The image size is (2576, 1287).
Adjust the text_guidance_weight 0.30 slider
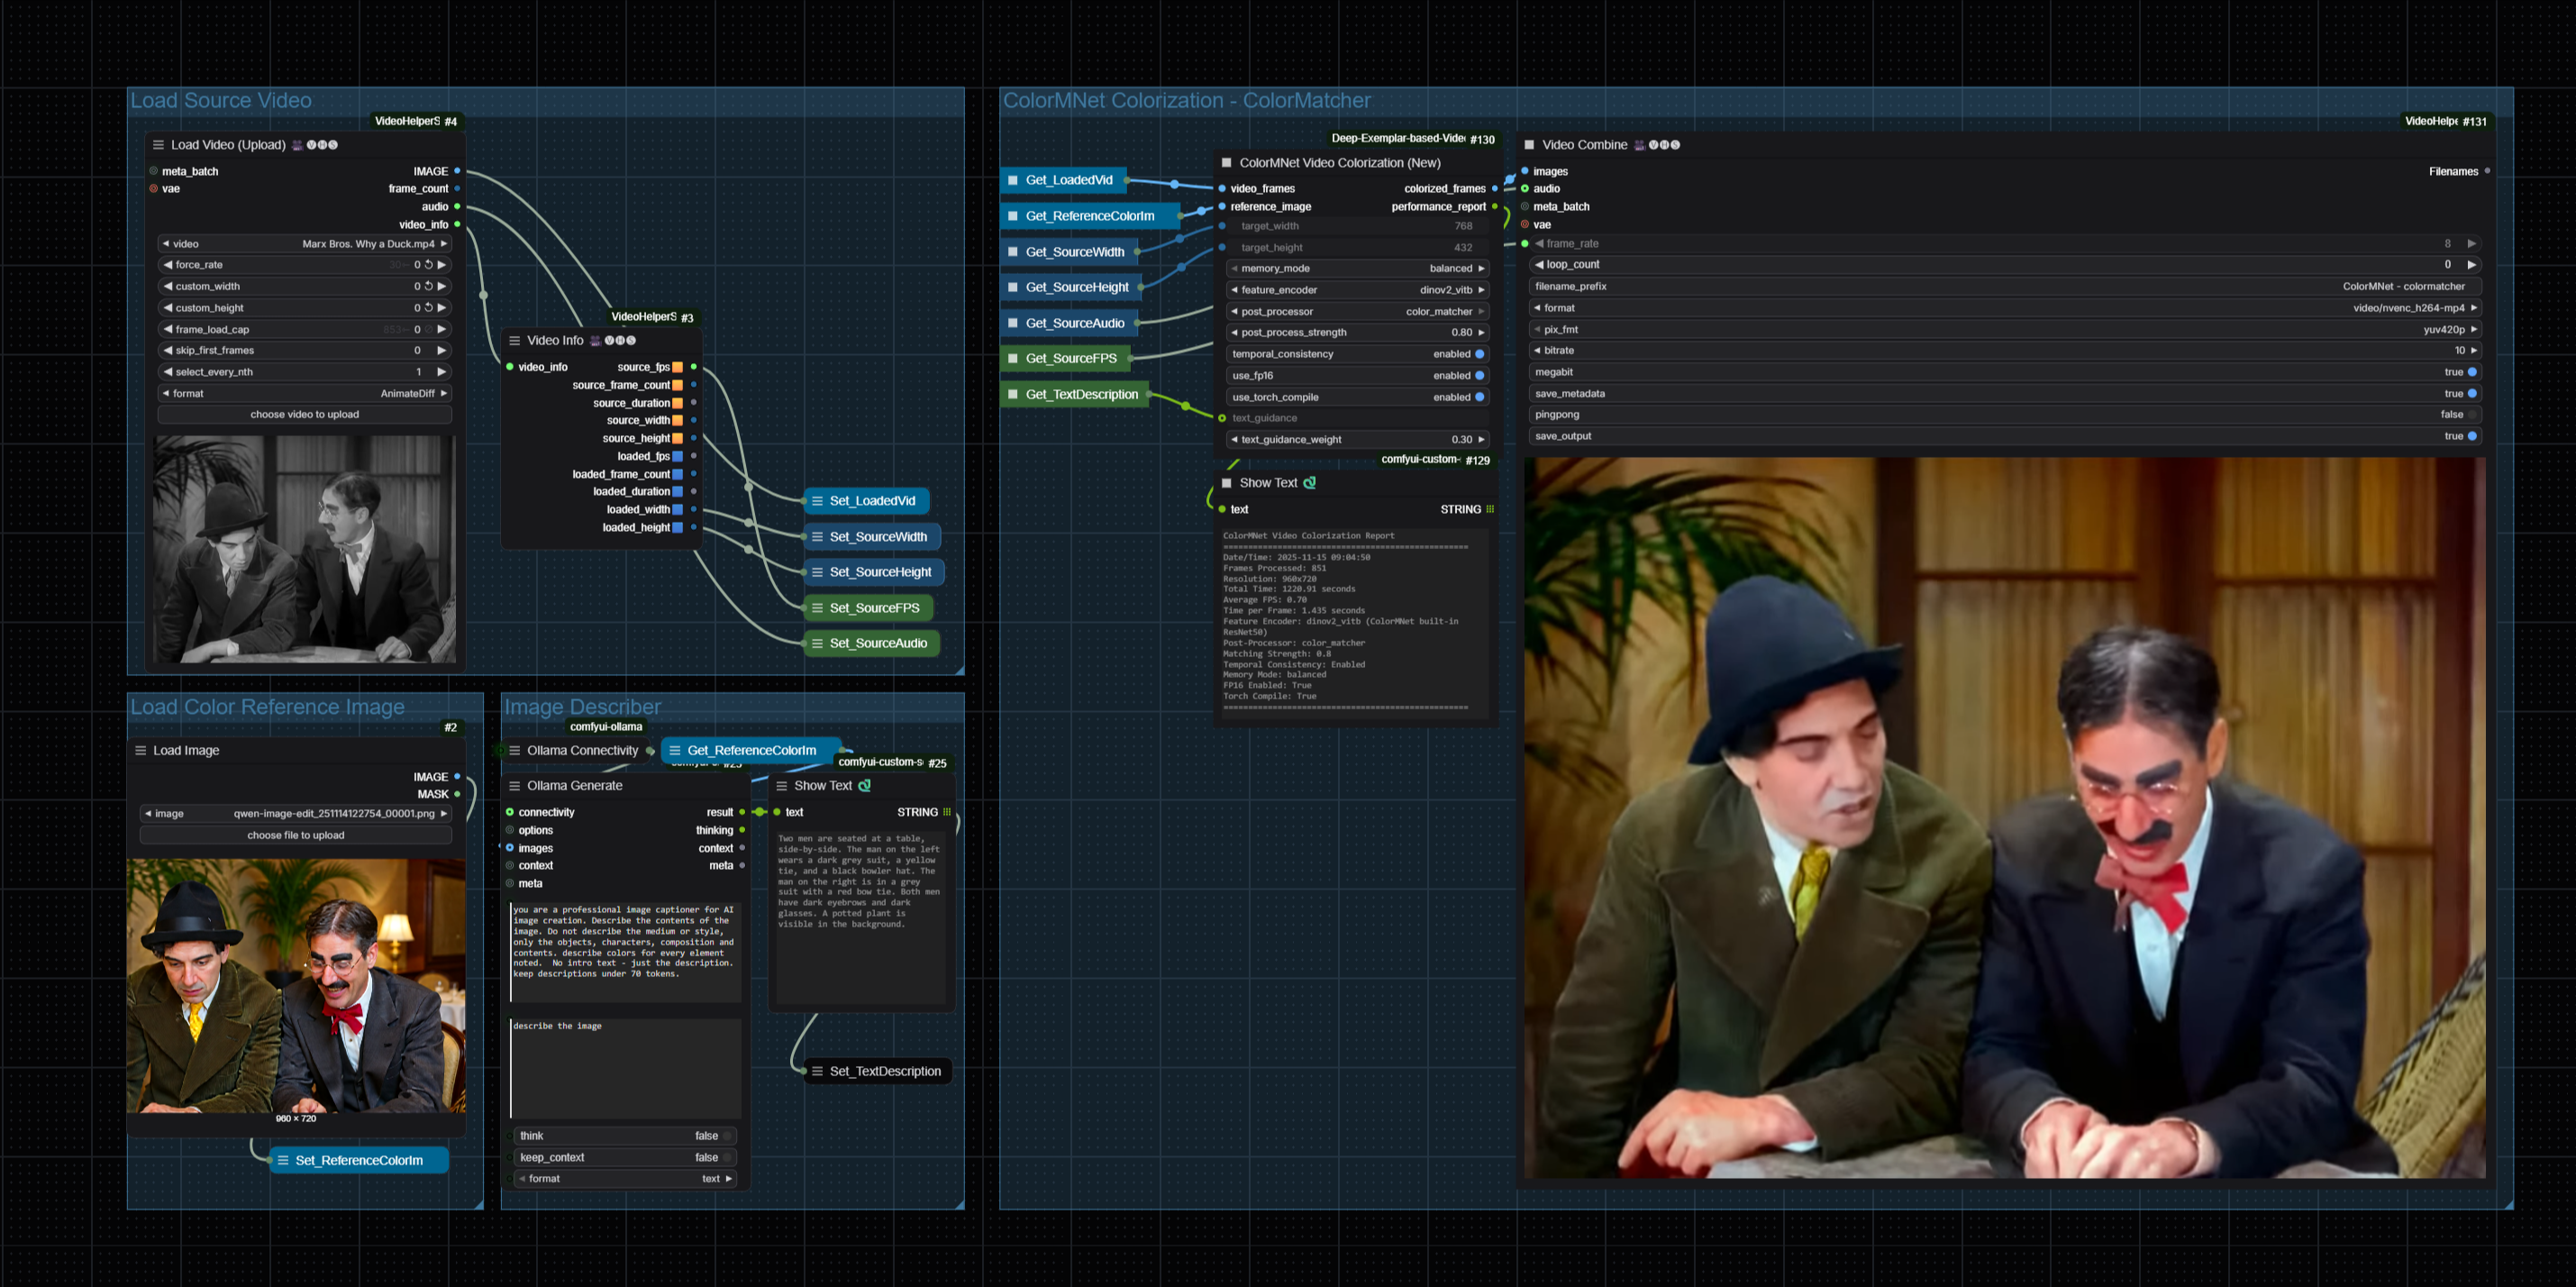[x=1358, y=440]
